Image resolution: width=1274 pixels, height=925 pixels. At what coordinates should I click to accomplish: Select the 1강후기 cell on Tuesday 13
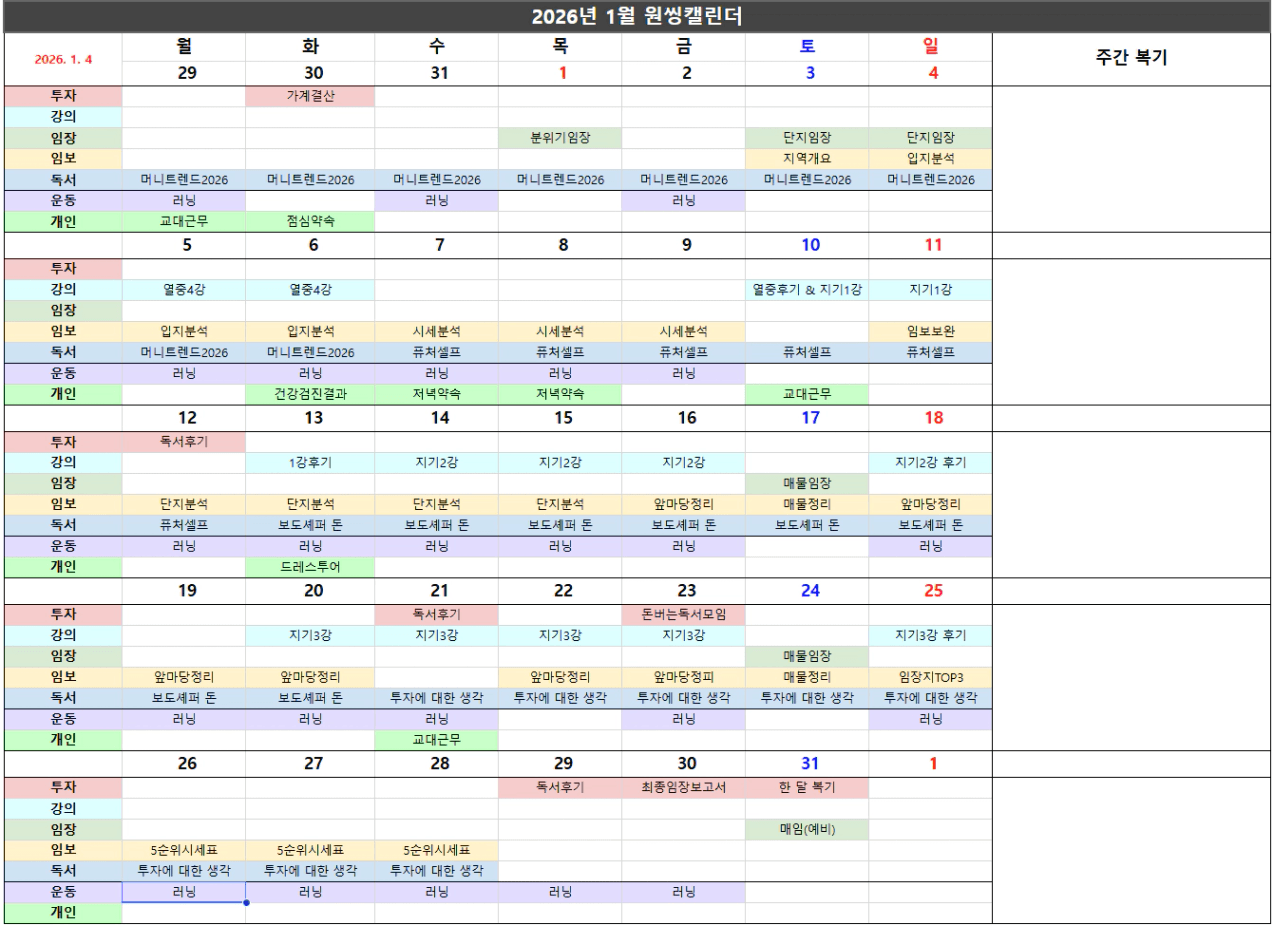coord(310,463)
